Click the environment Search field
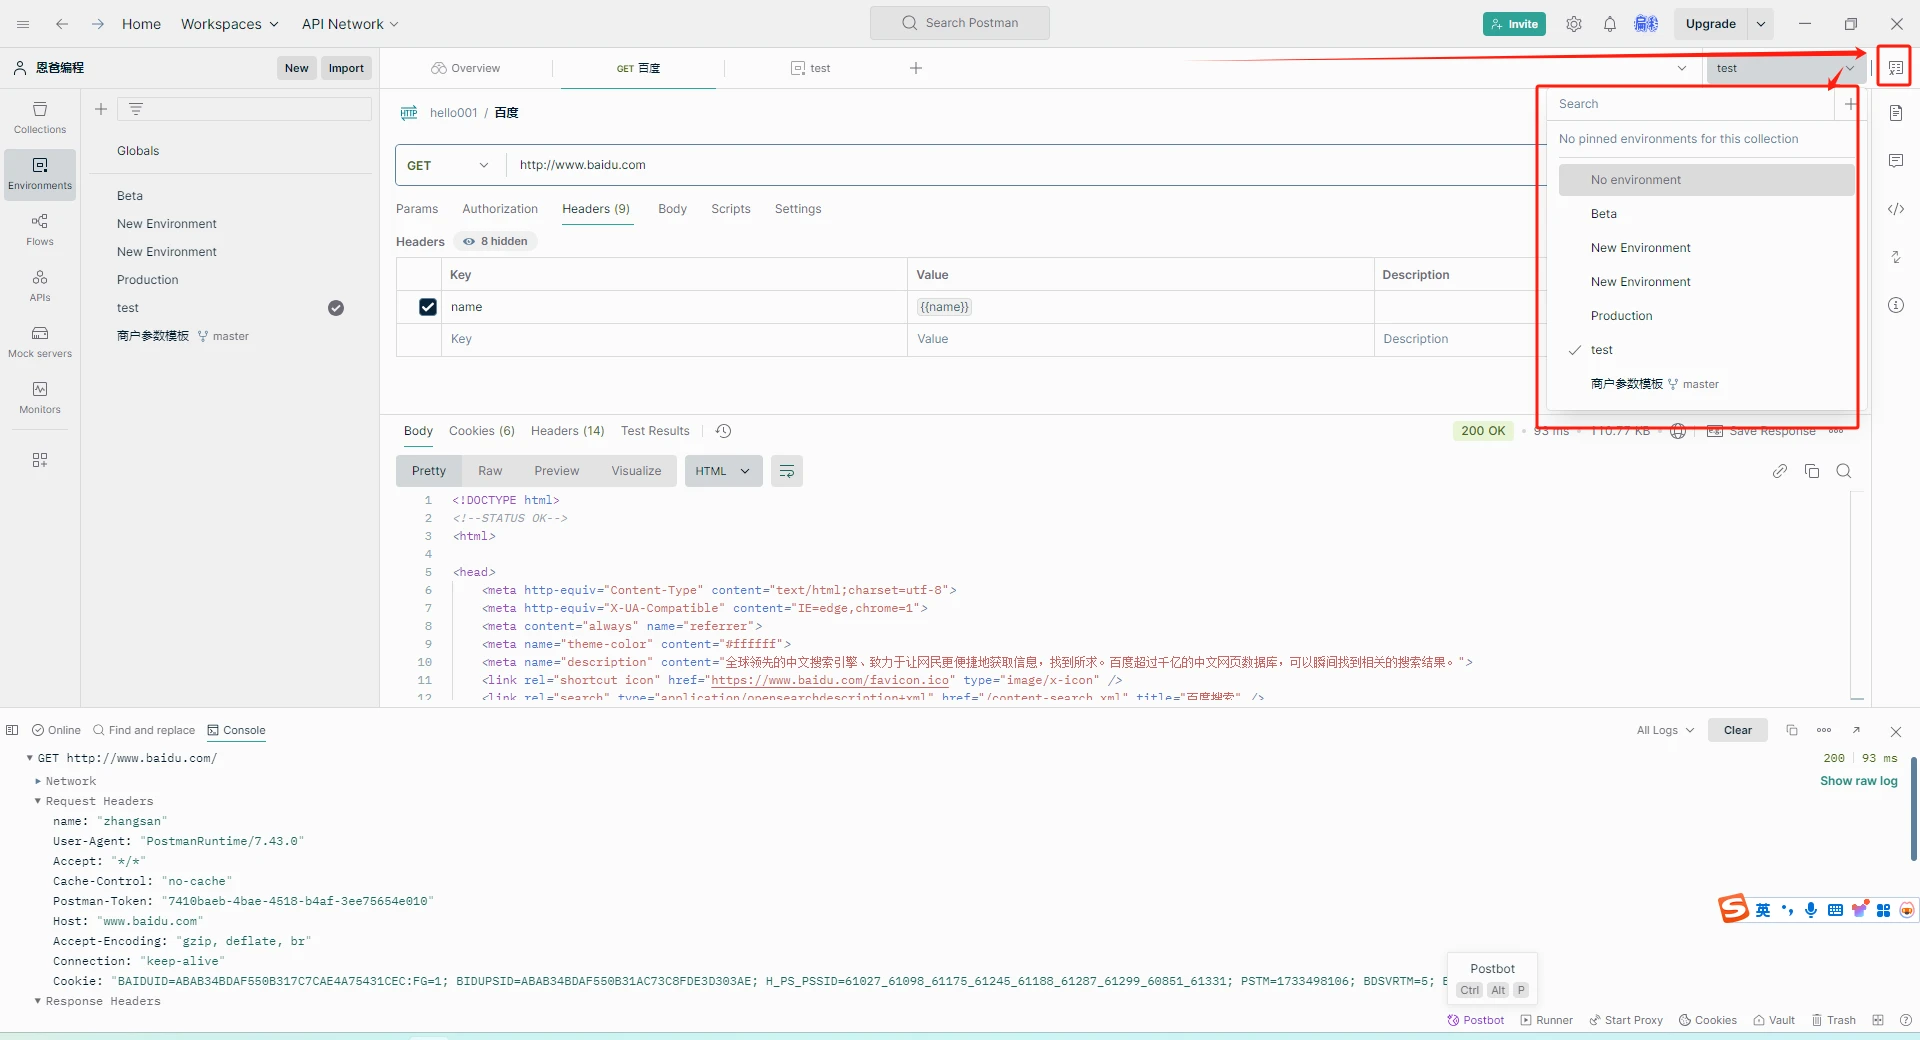This screenshot has height=1040, width=1920. pos(1692,104)
